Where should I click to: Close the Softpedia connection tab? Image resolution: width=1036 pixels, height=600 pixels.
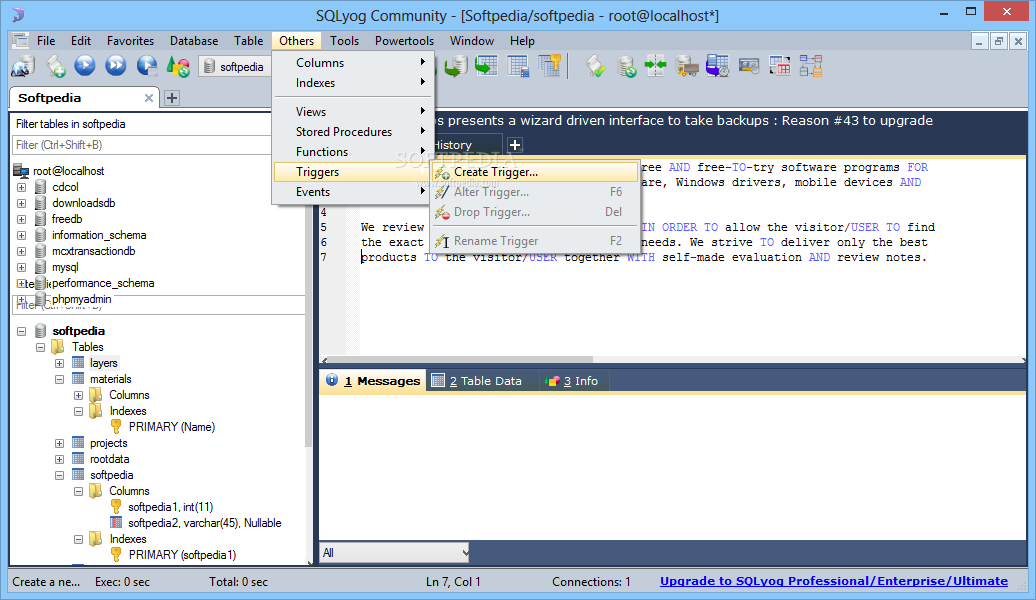(x=149, y=98)
